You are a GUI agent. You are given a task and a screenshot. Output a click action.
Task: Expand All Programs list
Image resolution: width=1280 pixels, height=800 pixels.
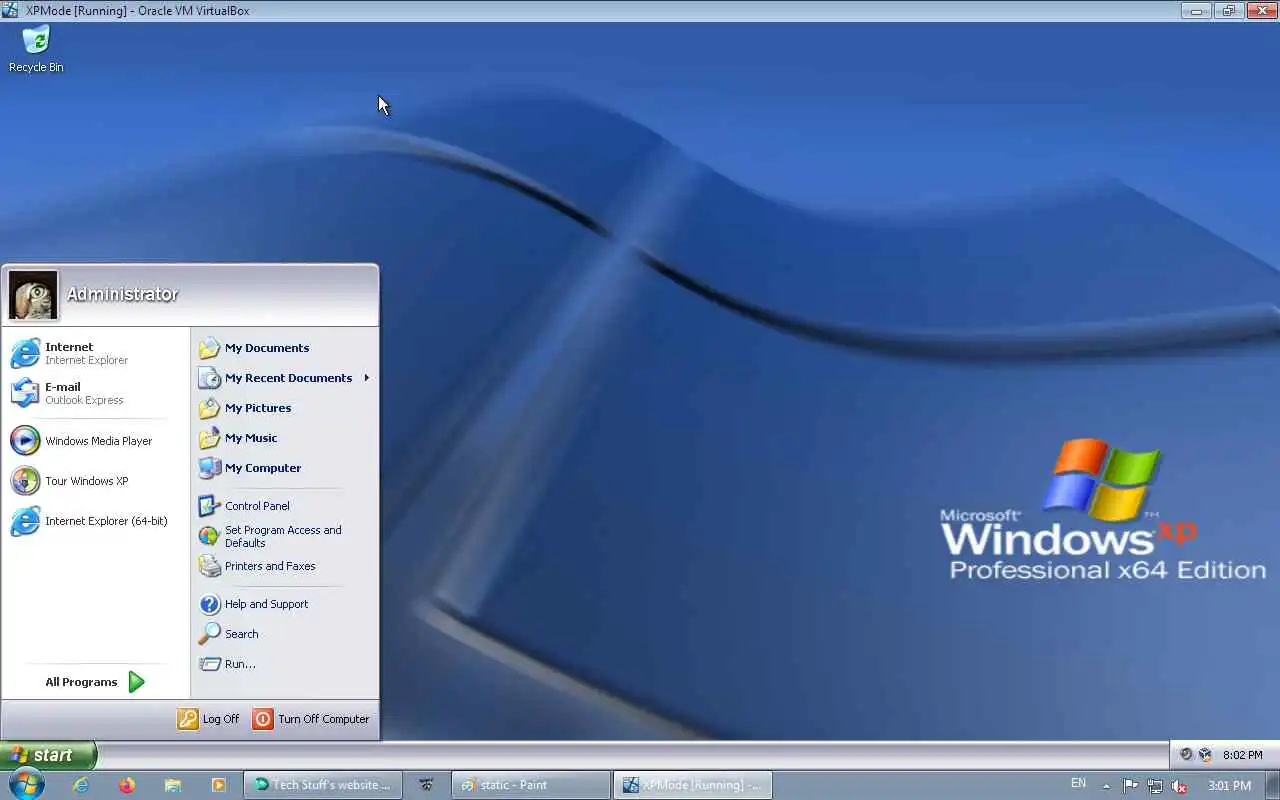point(96,682)
